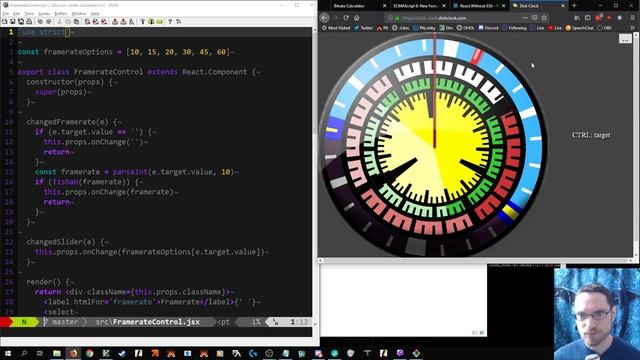Open the Firefox Library icon
640x360 pixels.
577,18
